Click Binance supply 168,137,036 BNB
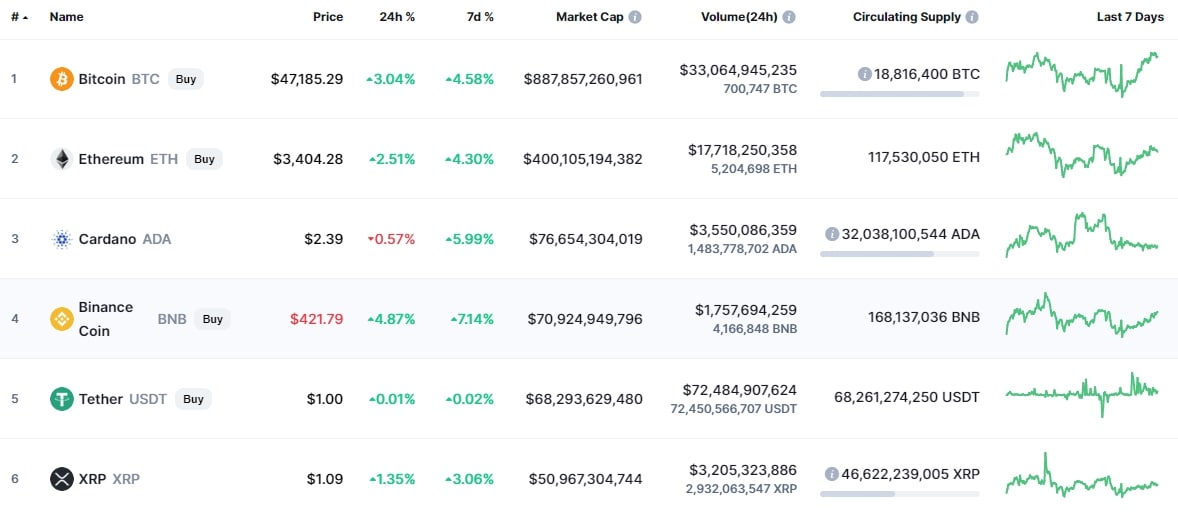The image size is (1178, 518). tap(923, 318)
